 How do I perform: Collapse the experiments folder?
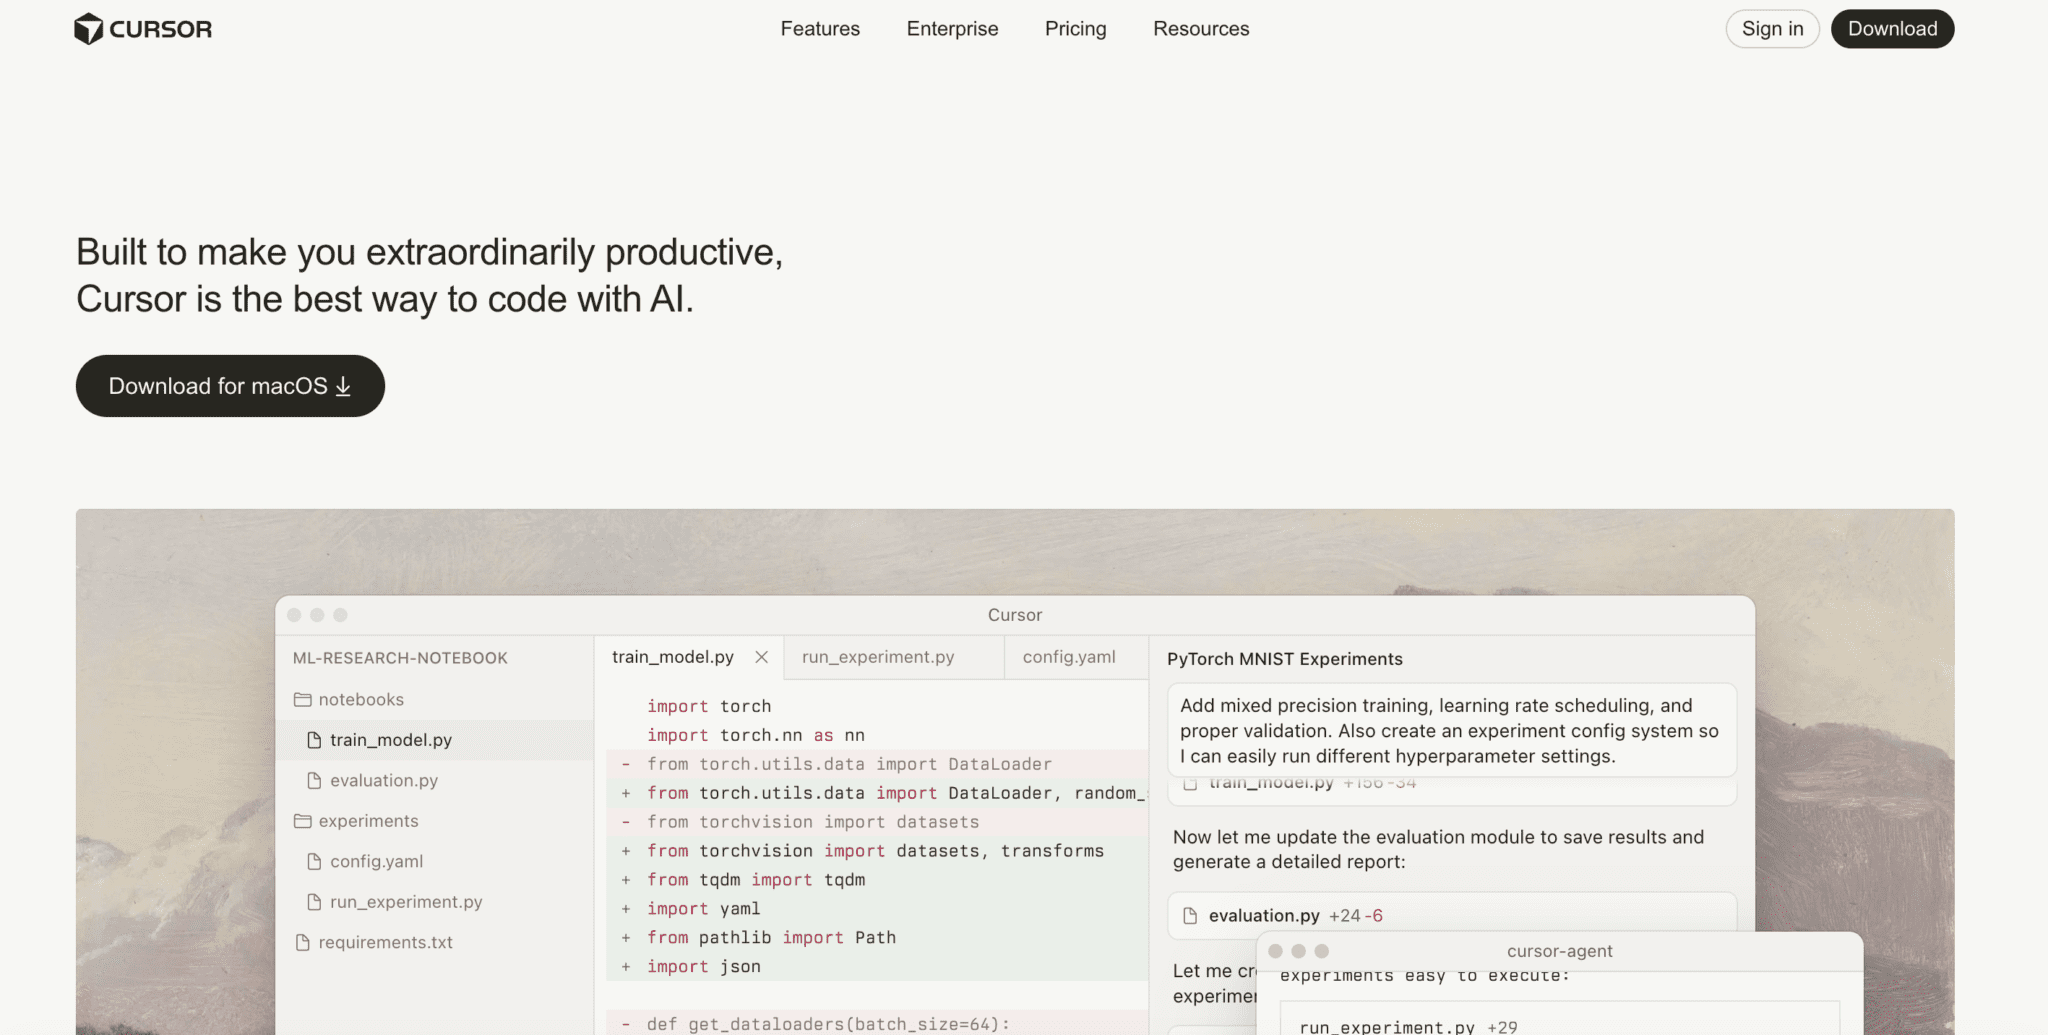pyautogui.click(x=369, y=820)
